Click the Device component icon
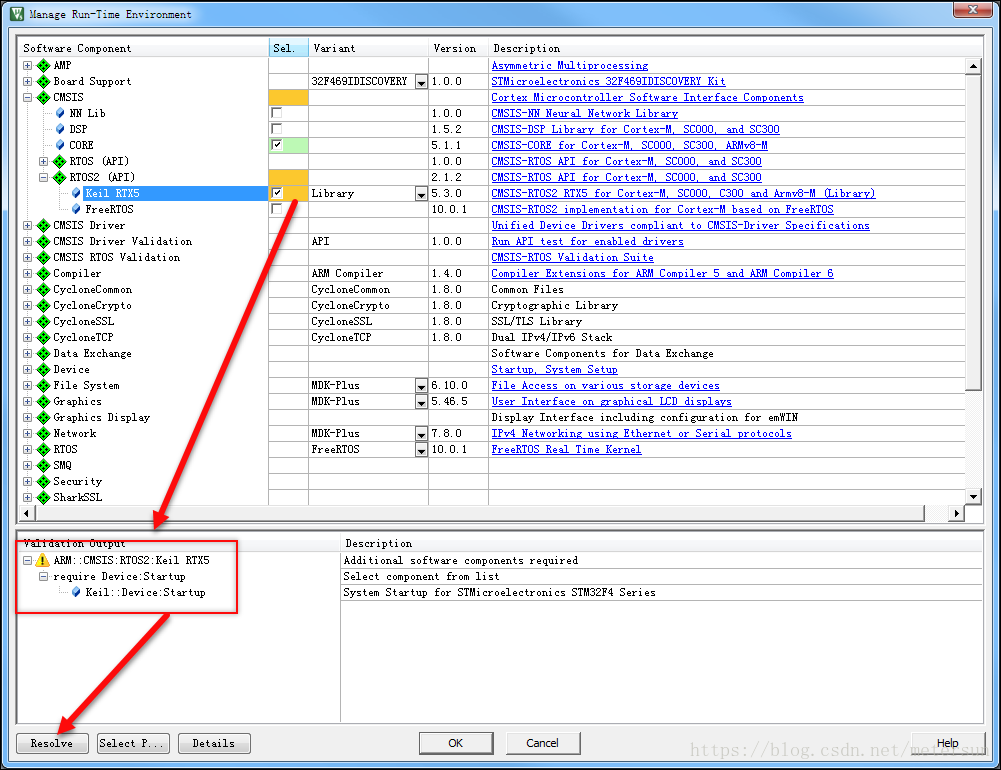 point(43,369)
